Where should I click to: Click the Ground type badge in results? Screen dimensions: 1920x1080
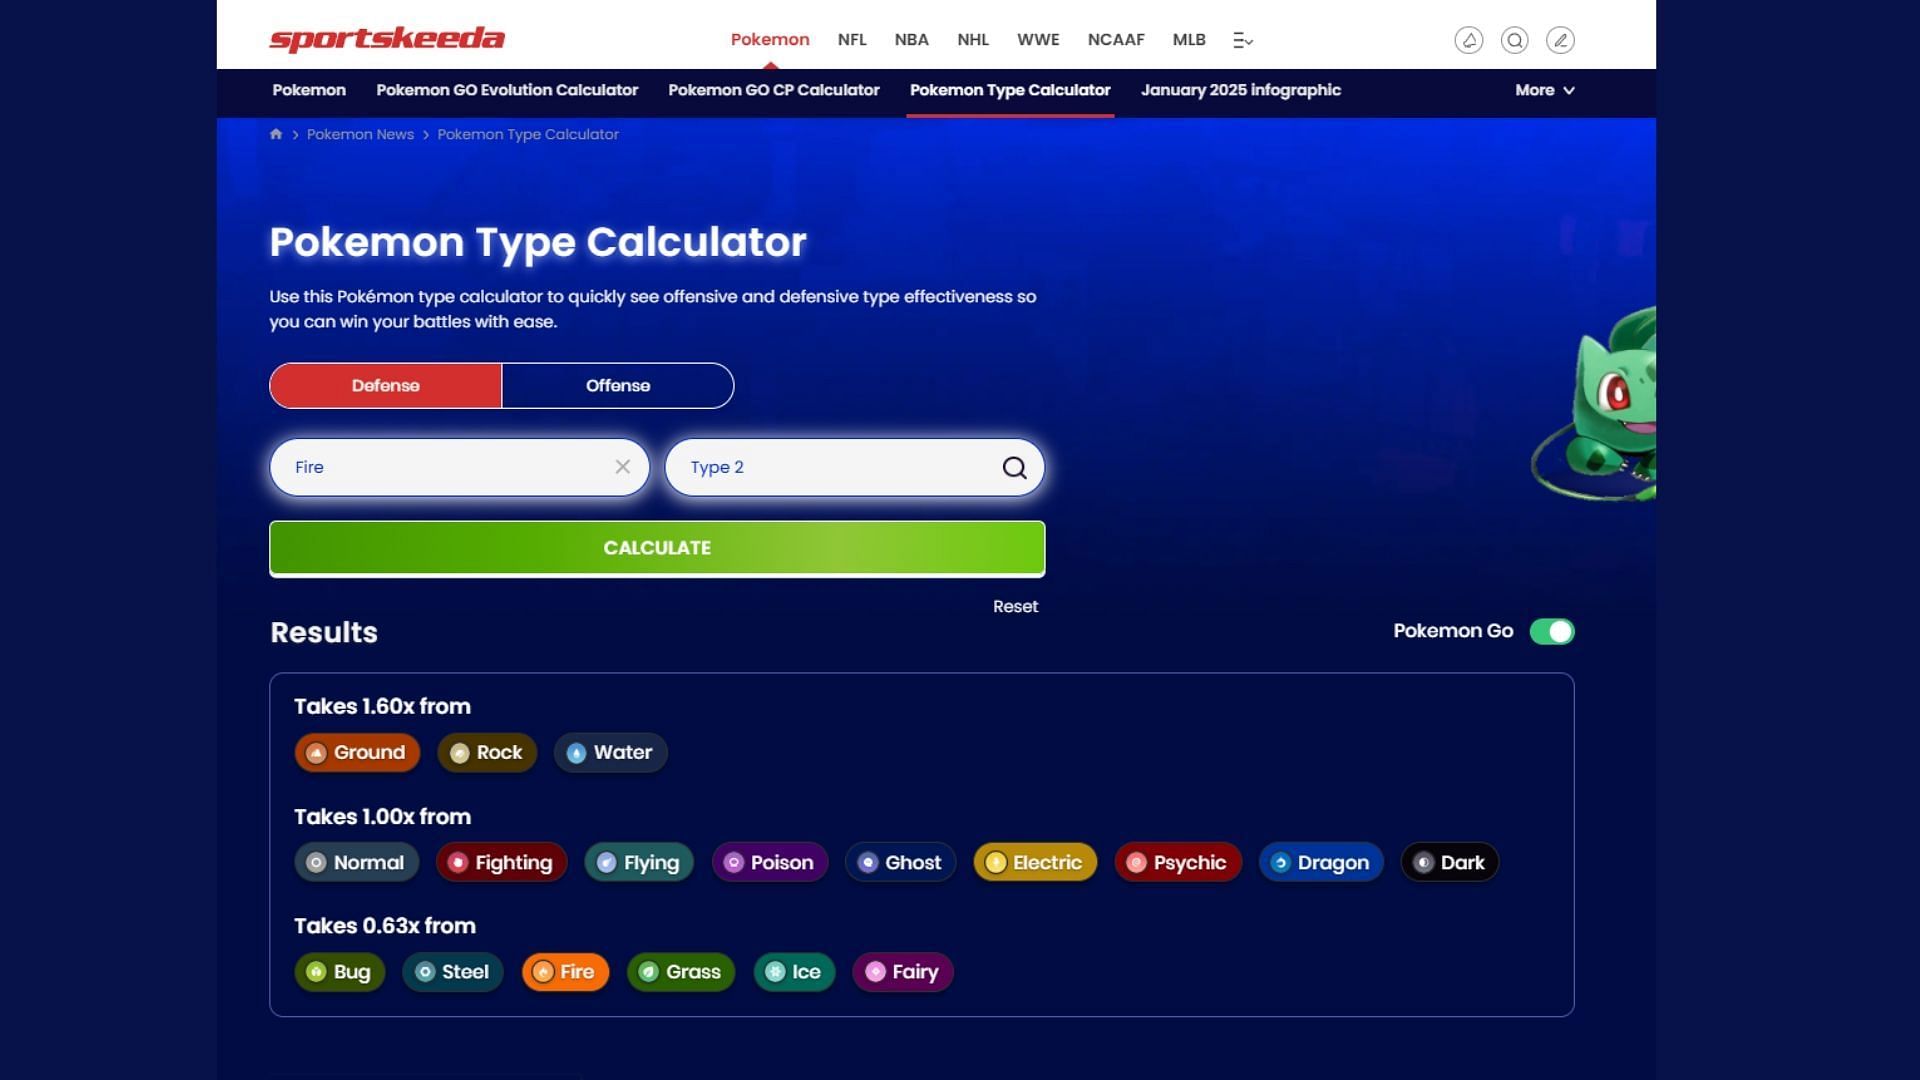[356, 752]
